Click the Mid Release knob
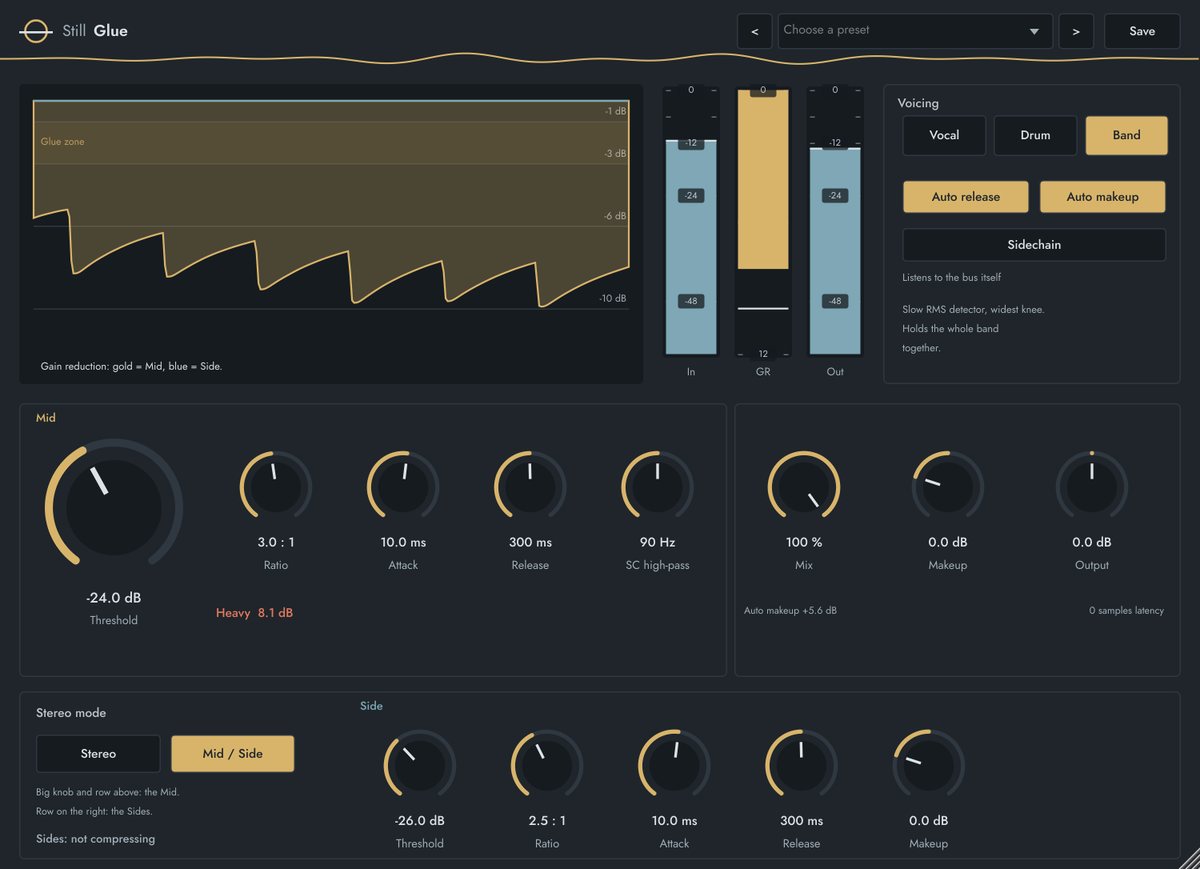This screenshot has width=1200, height=869. (530, 487)
